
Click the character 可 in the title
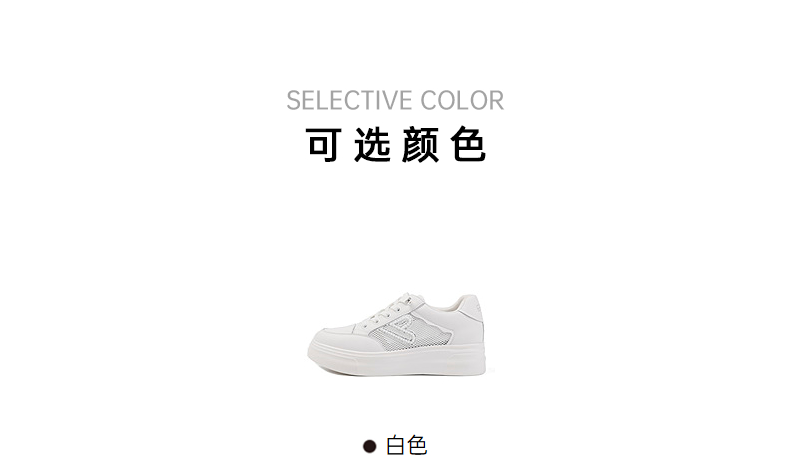(x=324, y=145)
